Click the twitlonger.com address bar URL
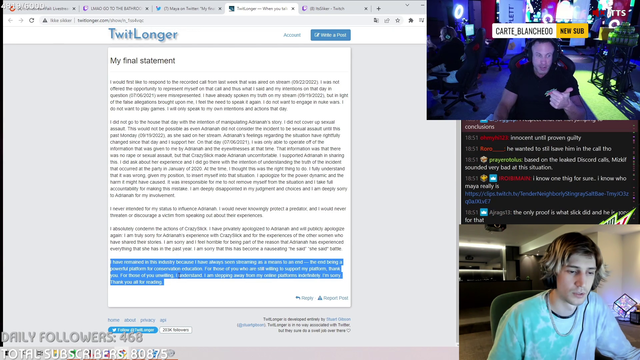Viewport: 640px width, 360px height. (x=111, y=20)
